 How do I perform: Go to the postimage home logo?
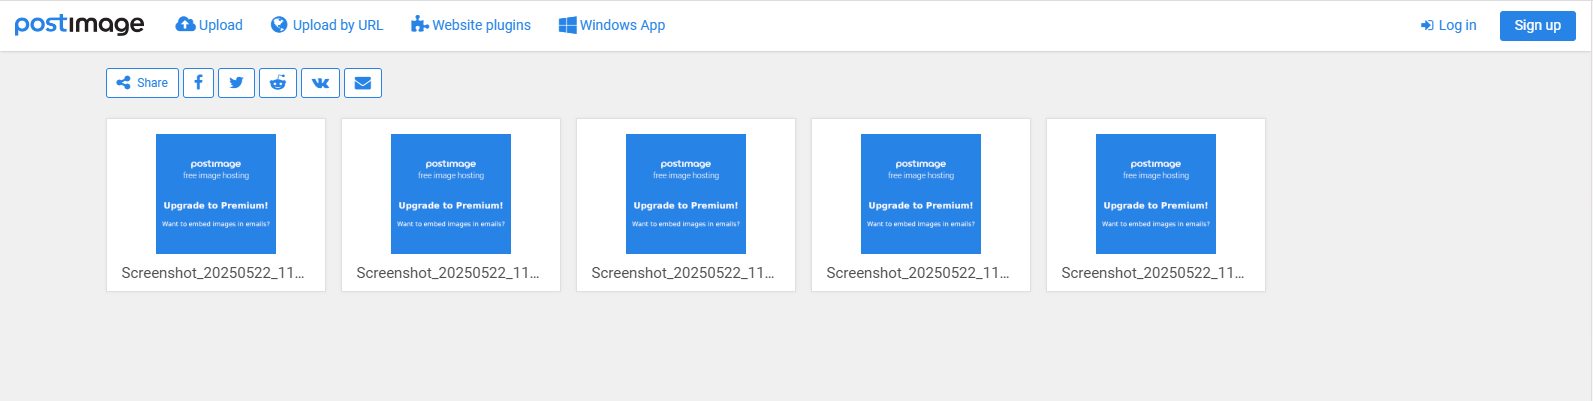(79, 25)
